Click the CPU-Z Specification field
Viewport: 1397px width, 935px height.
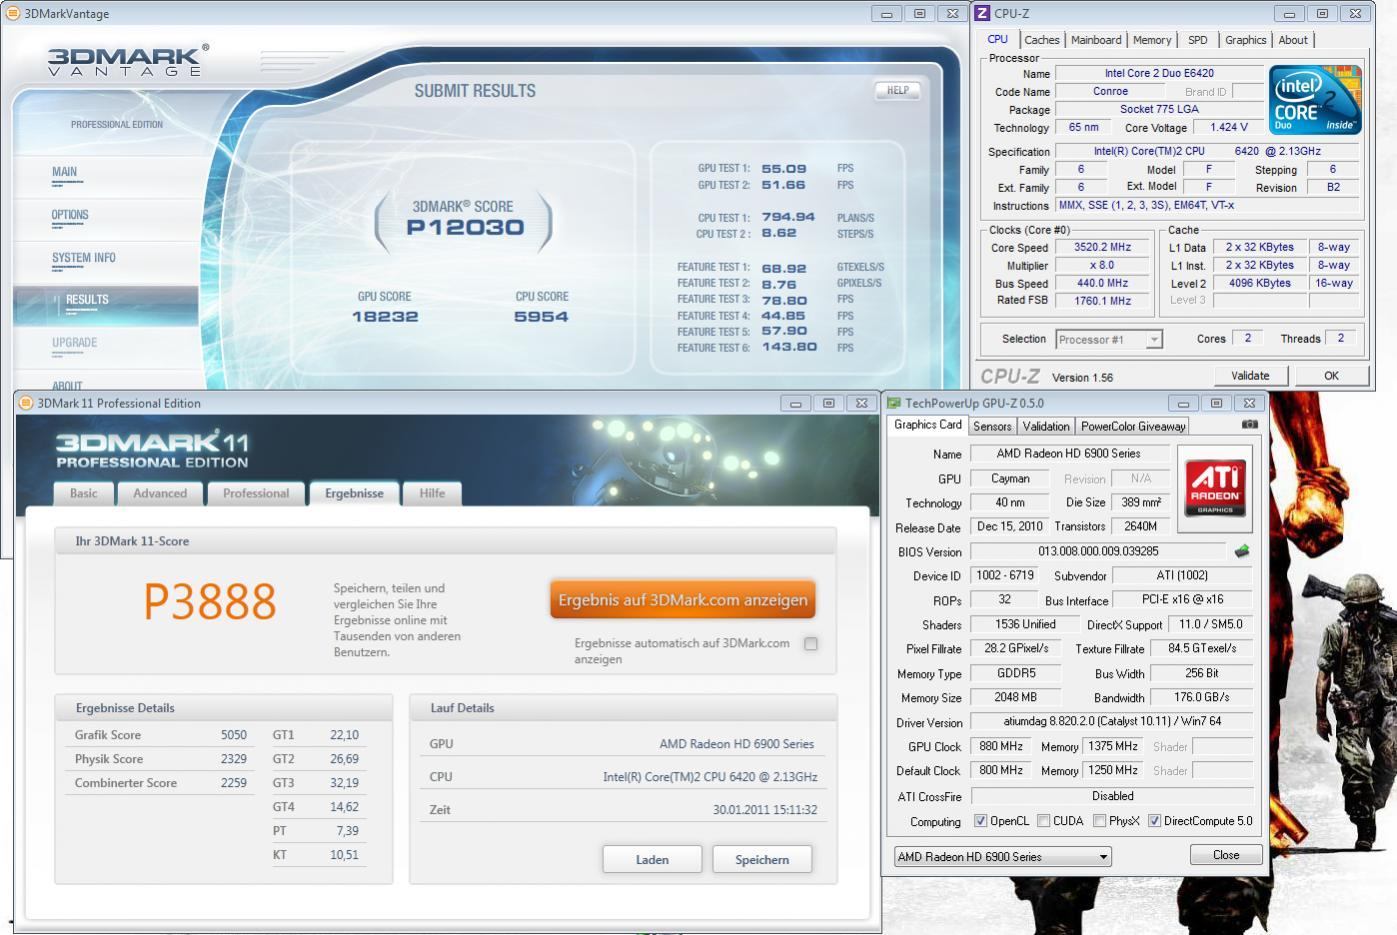[1207, 151]
